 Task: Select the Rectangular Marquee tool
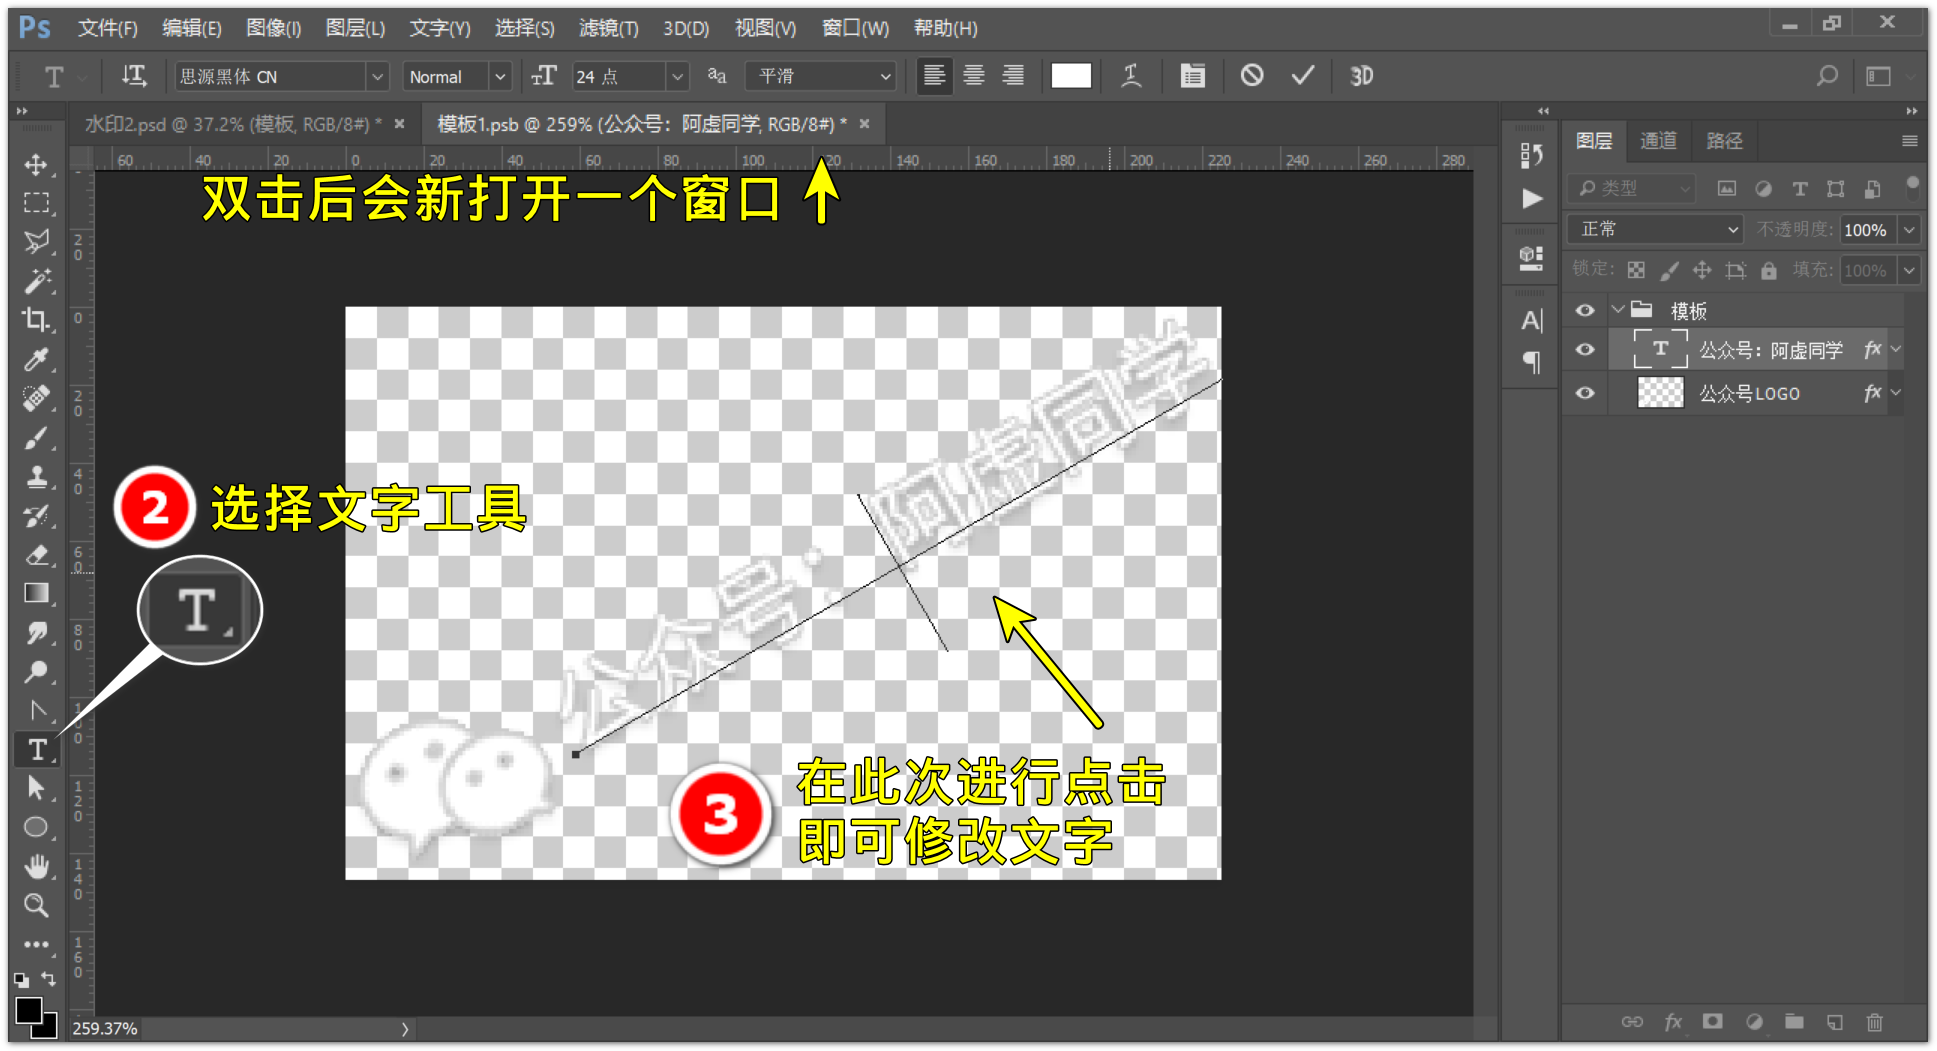pyautogui.click(x=37, y=203)
